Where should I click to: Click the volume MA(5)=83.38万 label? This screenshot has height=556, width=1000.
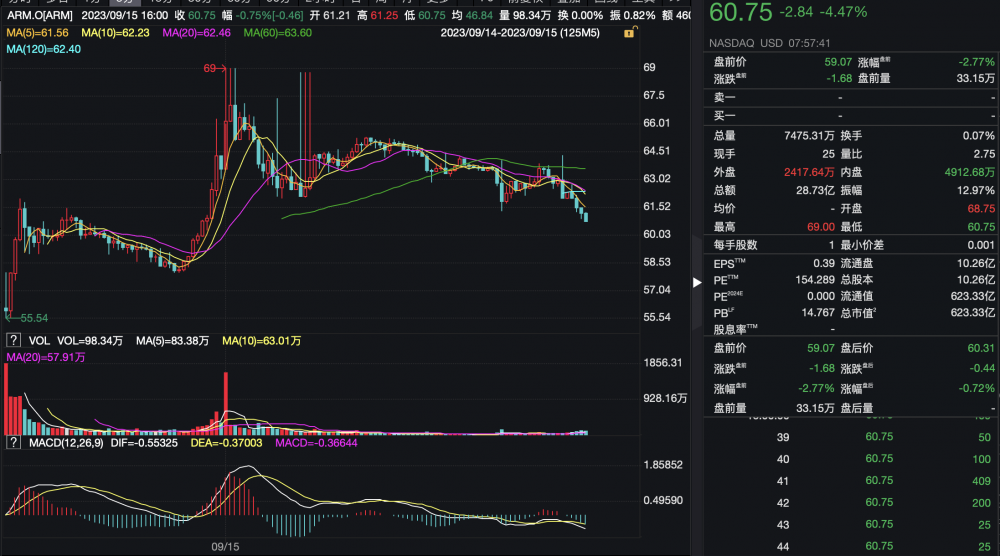[172, 341]
